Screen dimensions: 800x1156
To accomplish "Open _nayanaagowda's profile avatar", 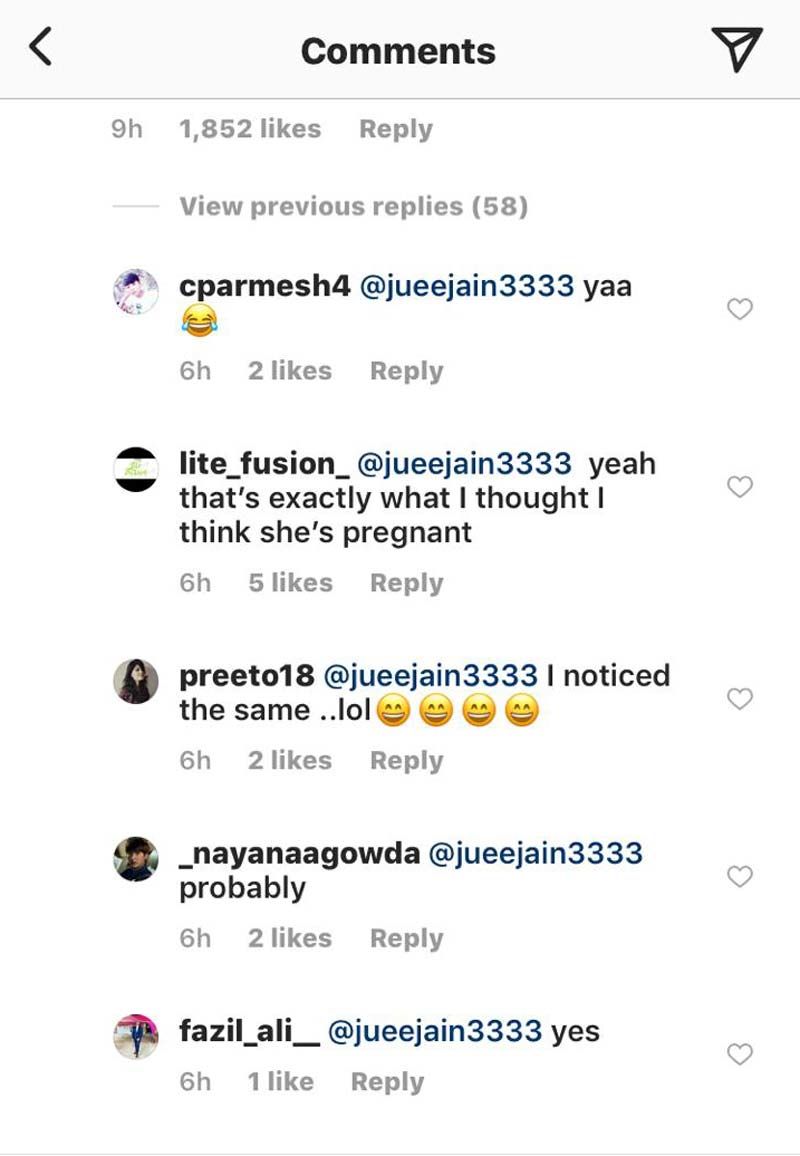I will 135,859.
